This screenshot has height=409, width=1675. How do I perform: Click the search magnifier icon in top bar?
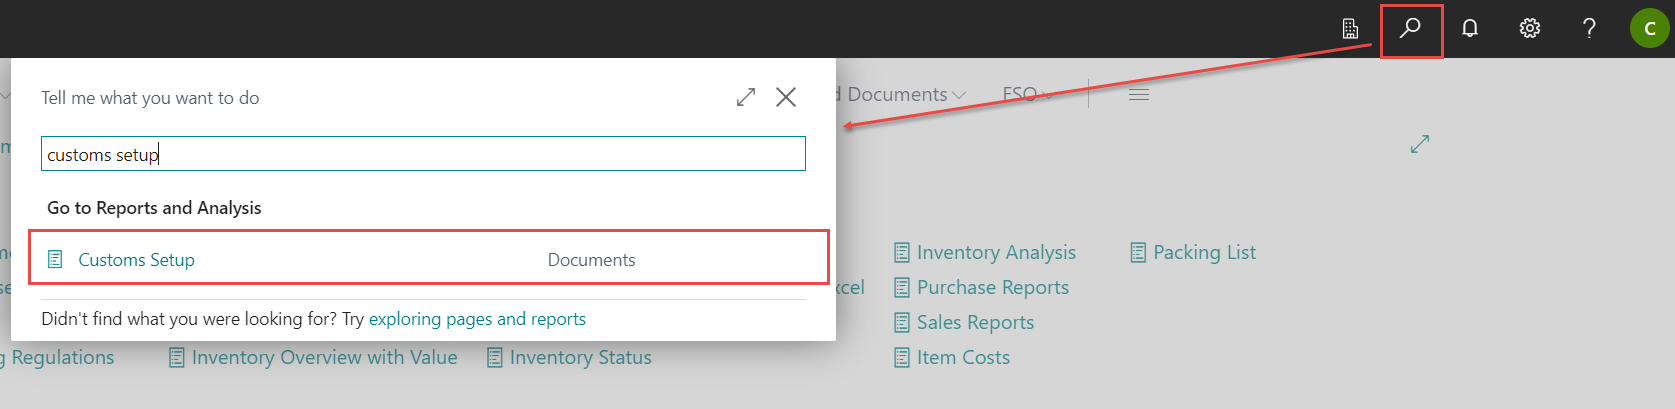1410,29
